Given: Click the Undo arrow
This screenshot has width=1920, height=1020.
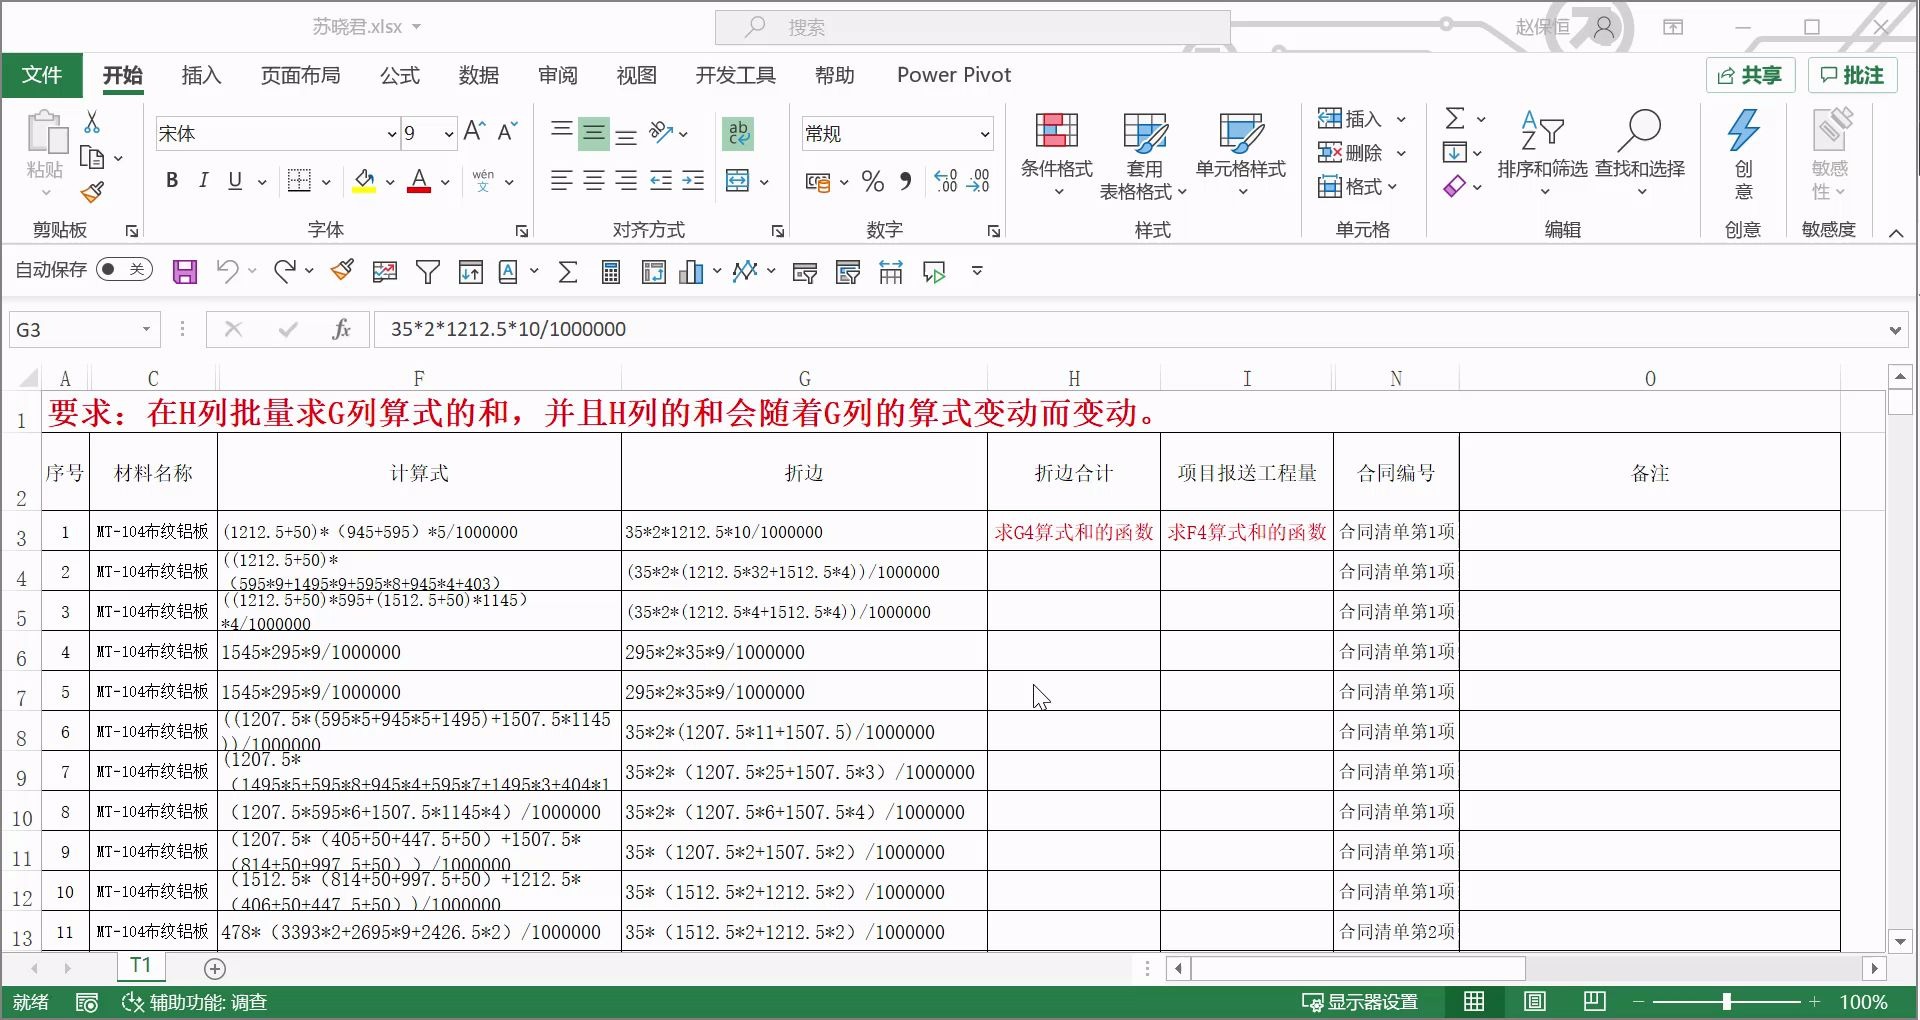Looking at the screenshot, I should coord(228,271).
